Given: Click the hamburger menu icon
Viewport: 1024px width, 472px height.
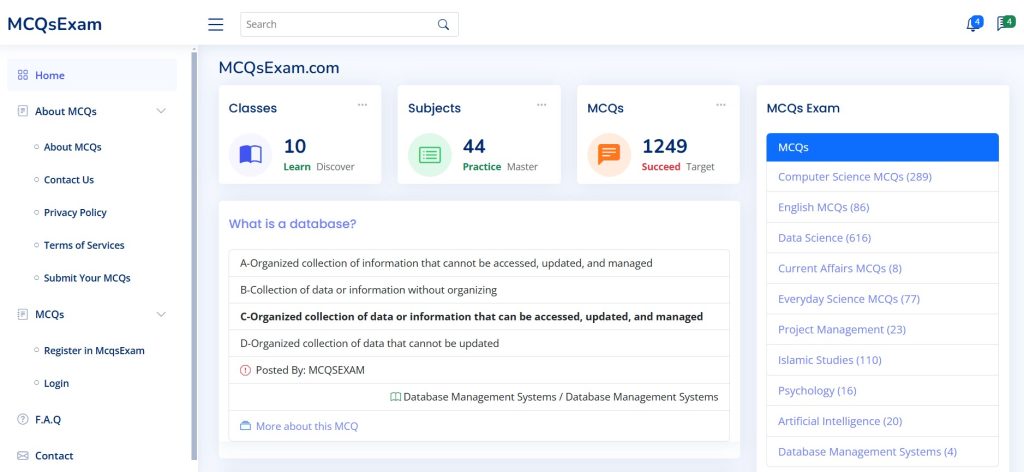Looking at the screenshot, I should point(215,25).
